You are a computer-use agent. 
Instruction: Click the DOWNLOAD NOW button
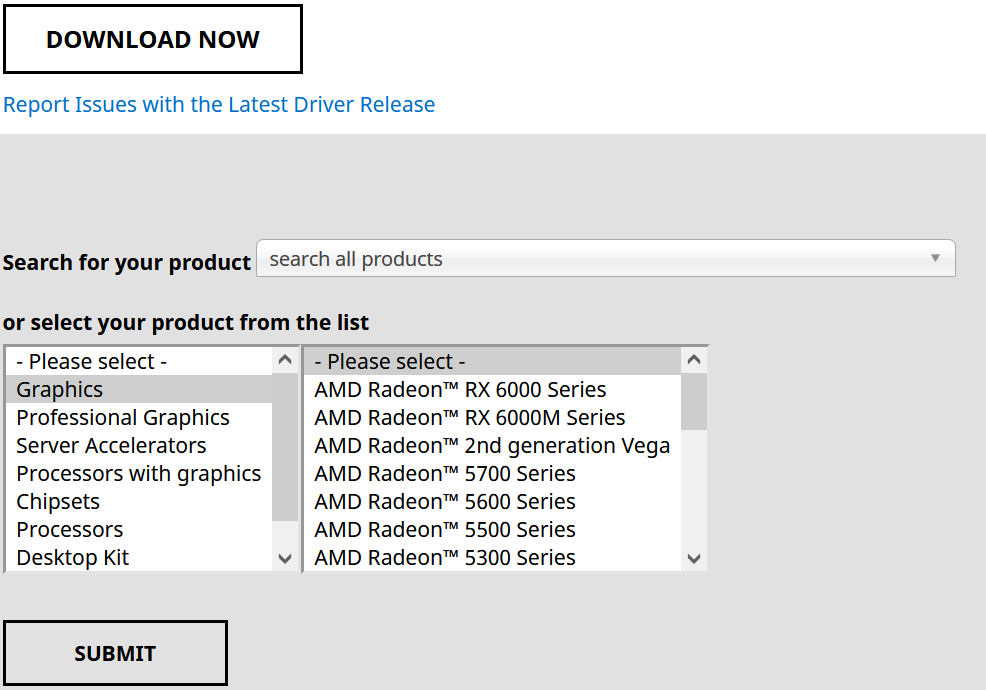tap(153, 40)
